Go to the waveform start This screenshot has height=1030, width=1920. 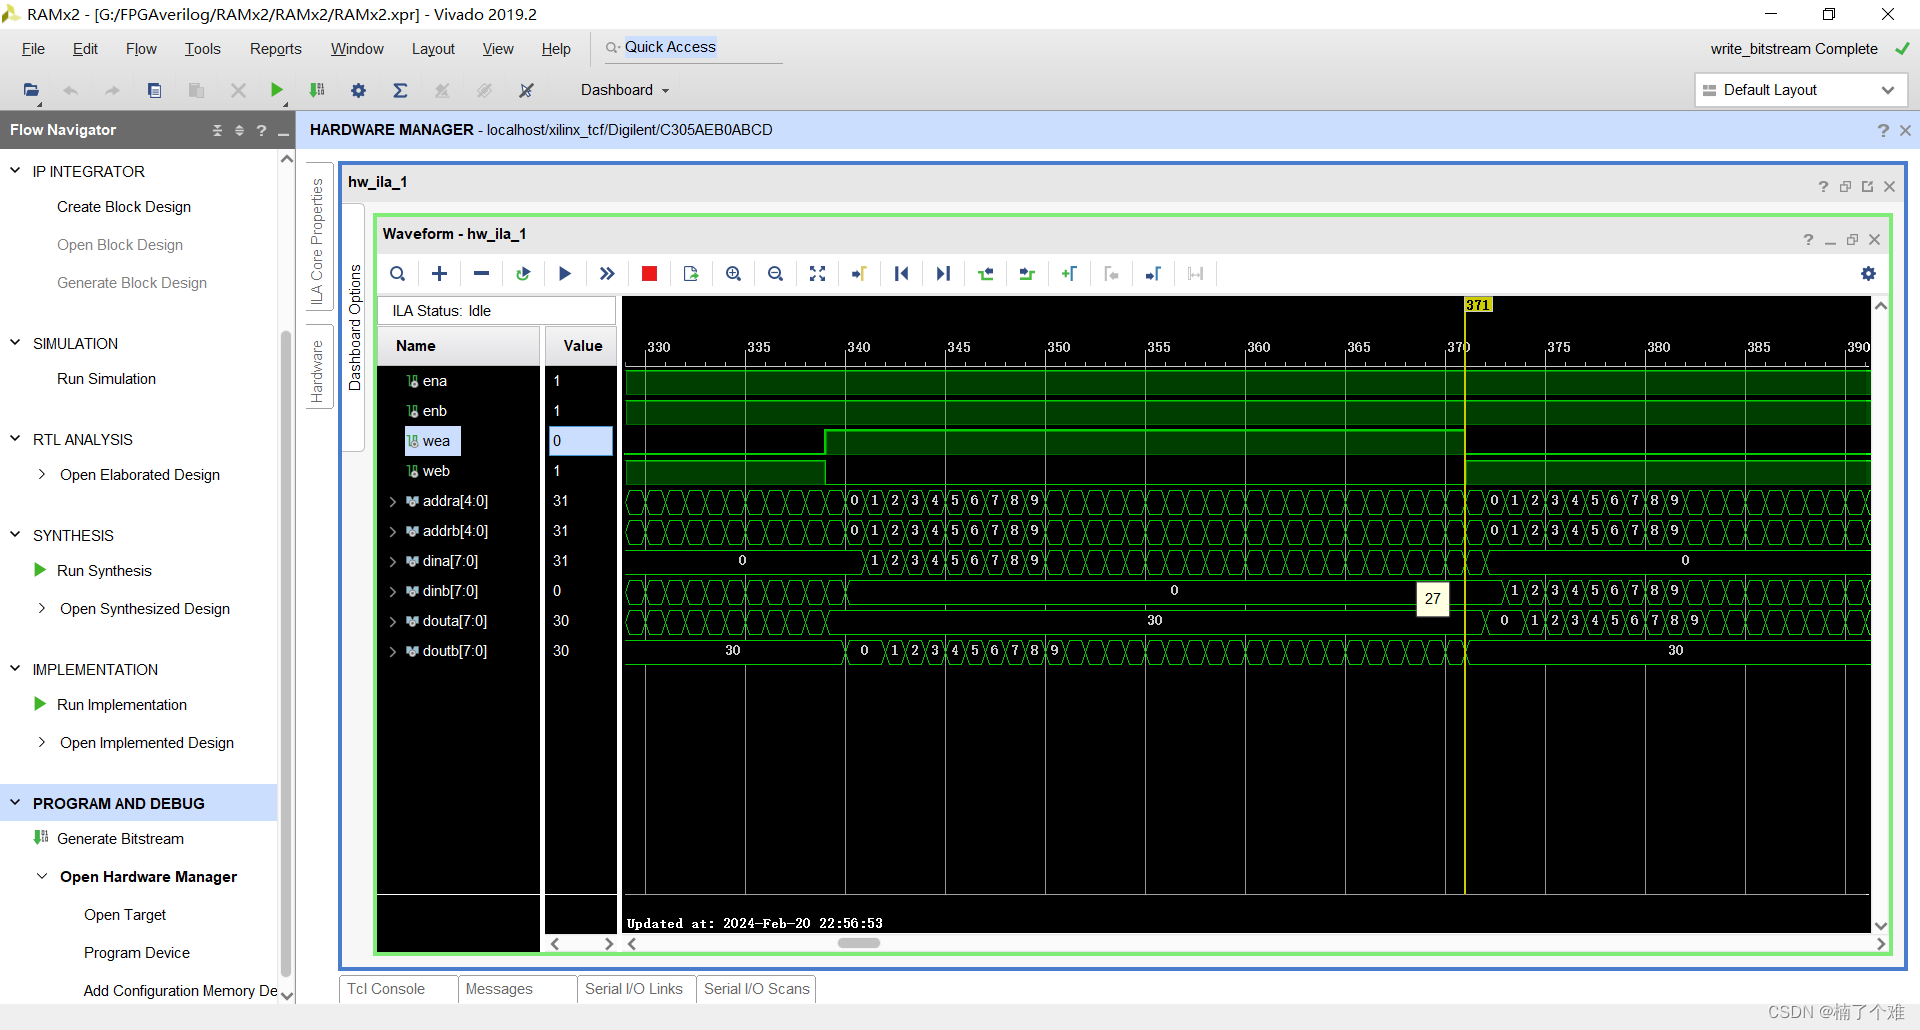[901, 274]
